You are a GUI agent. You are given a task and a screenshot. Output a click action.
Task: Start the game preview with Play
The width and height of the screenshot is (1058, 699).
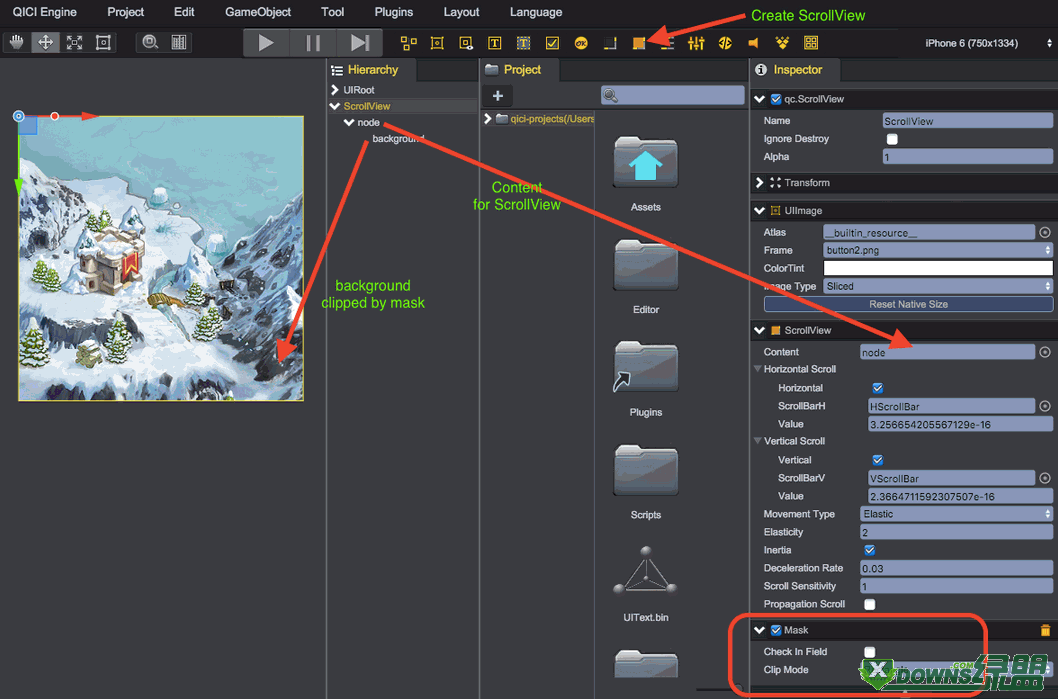267,43
